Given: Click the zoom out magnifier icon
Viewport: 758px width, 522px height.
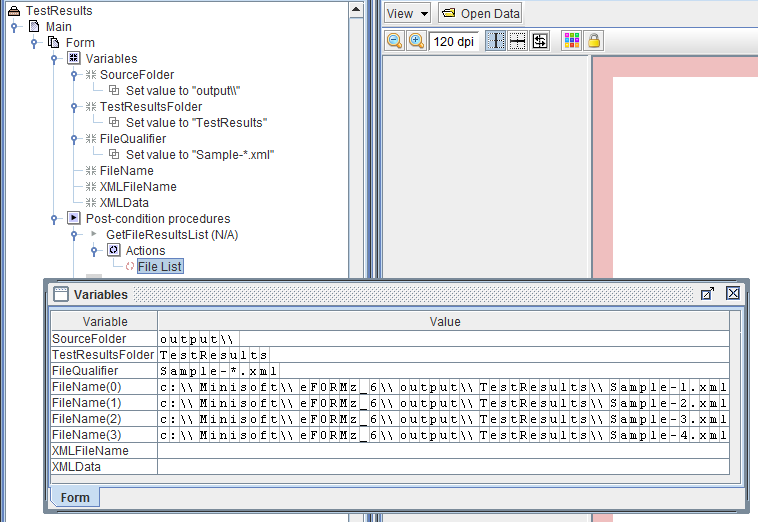Looking at the screenshot, I should [x=394, y=41].
